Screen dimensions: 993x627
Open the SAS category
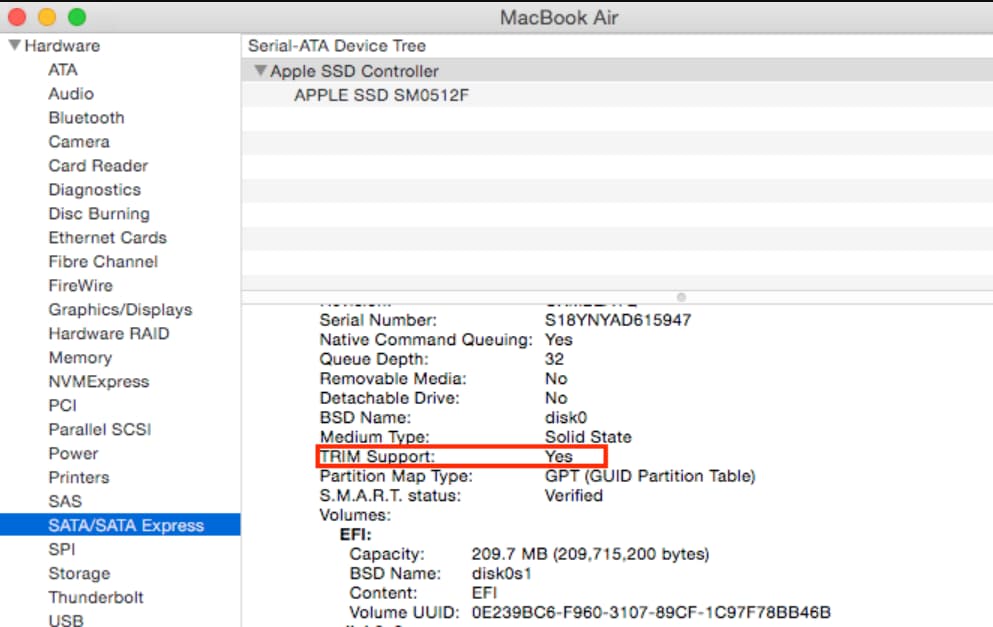(x=65, y=502)
